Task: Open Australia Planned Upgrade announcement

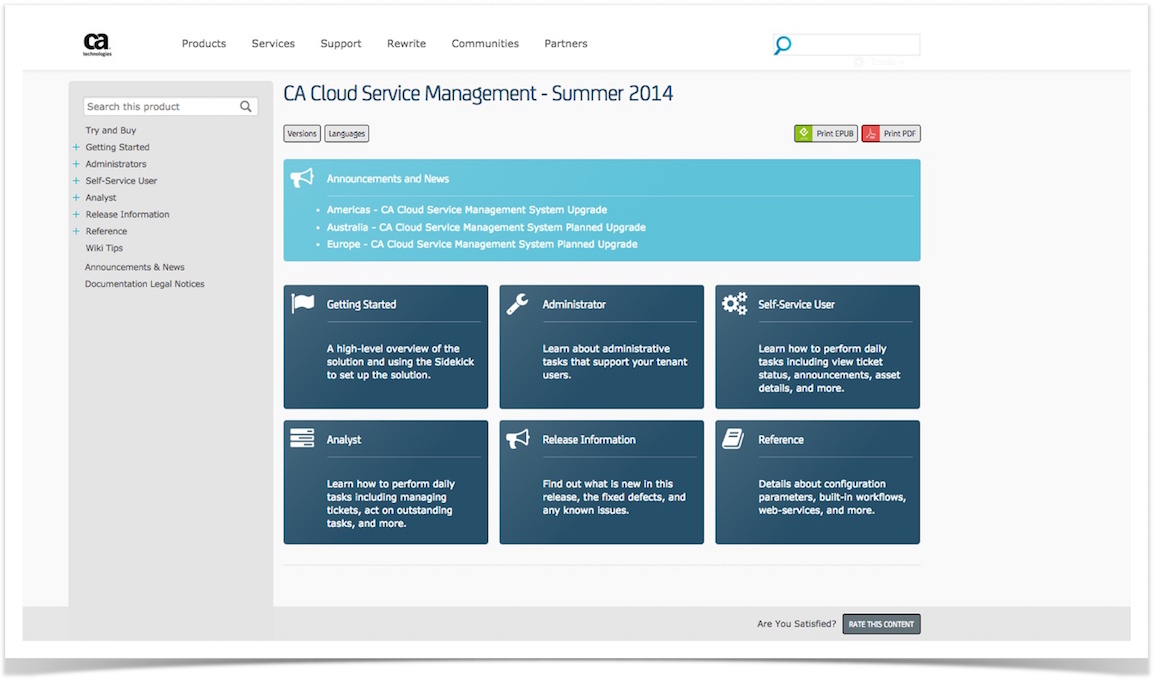Action: pos(486,227)
